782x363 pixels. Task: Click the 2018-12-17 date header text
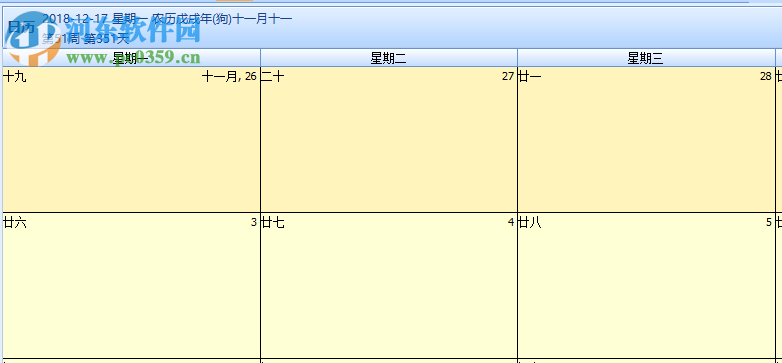[167, 19]
